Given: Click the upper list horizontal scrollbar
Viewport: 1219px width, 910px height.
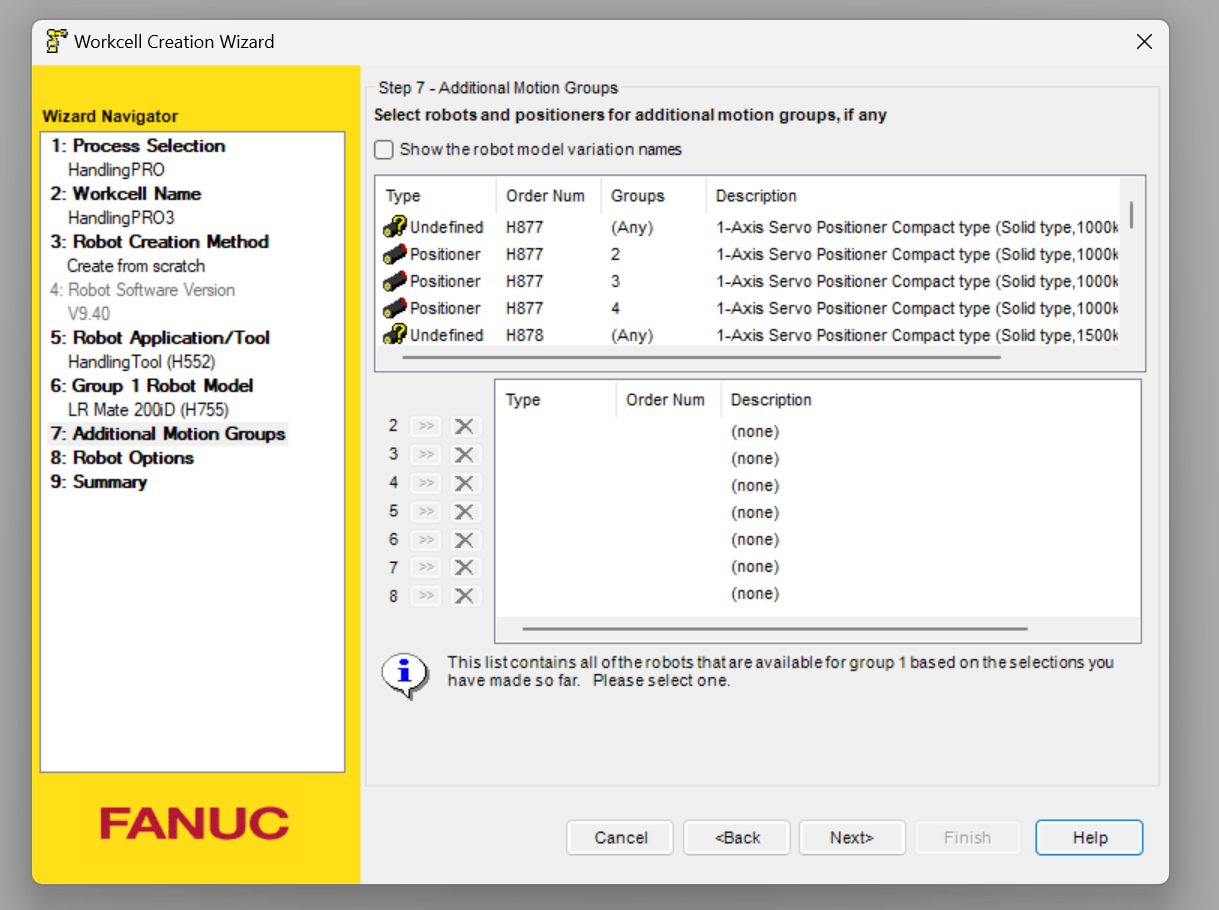Looking at the screenshot, I should click(701, 356).
